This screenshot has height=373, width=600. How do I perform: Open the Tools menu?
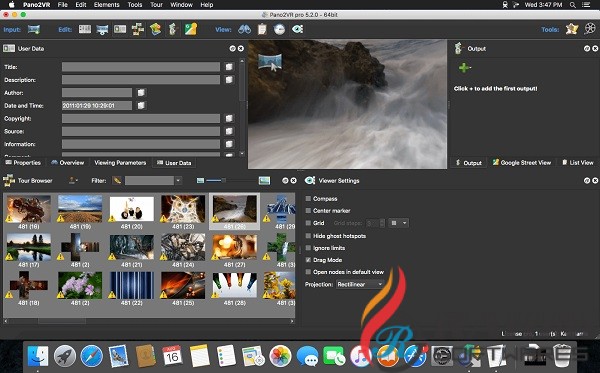point(135,5)
